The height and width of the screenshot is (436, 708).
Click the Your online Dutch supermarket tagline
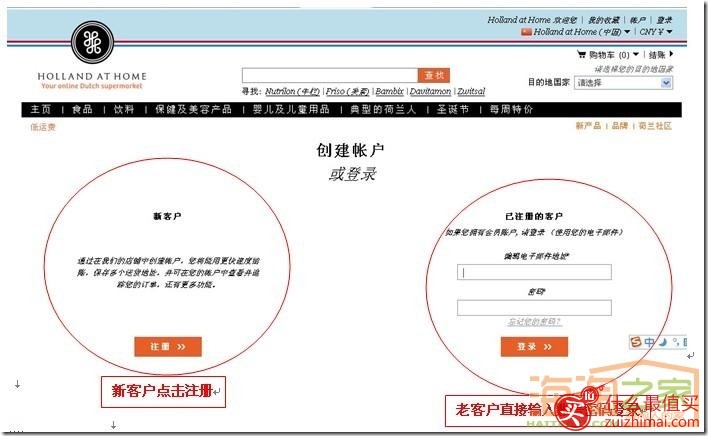pos(92,86)
